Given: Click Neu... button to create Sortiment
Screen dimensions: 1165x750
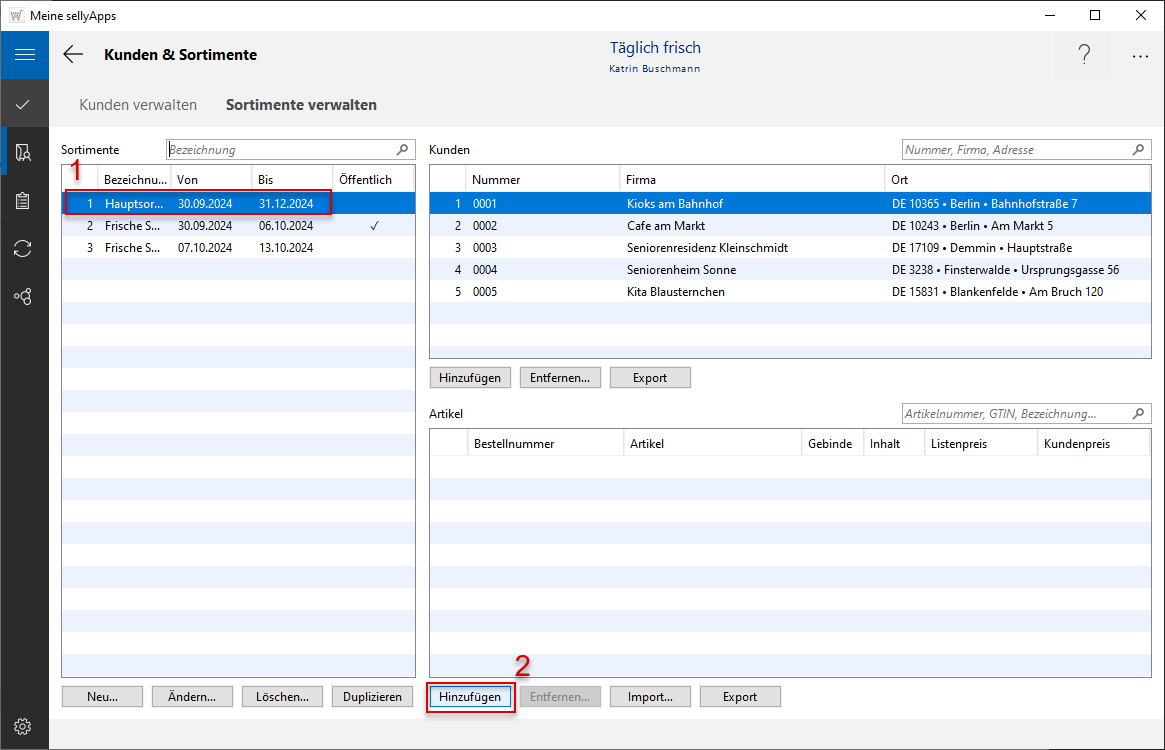Looking at the screenshot, I should point(102,697).
